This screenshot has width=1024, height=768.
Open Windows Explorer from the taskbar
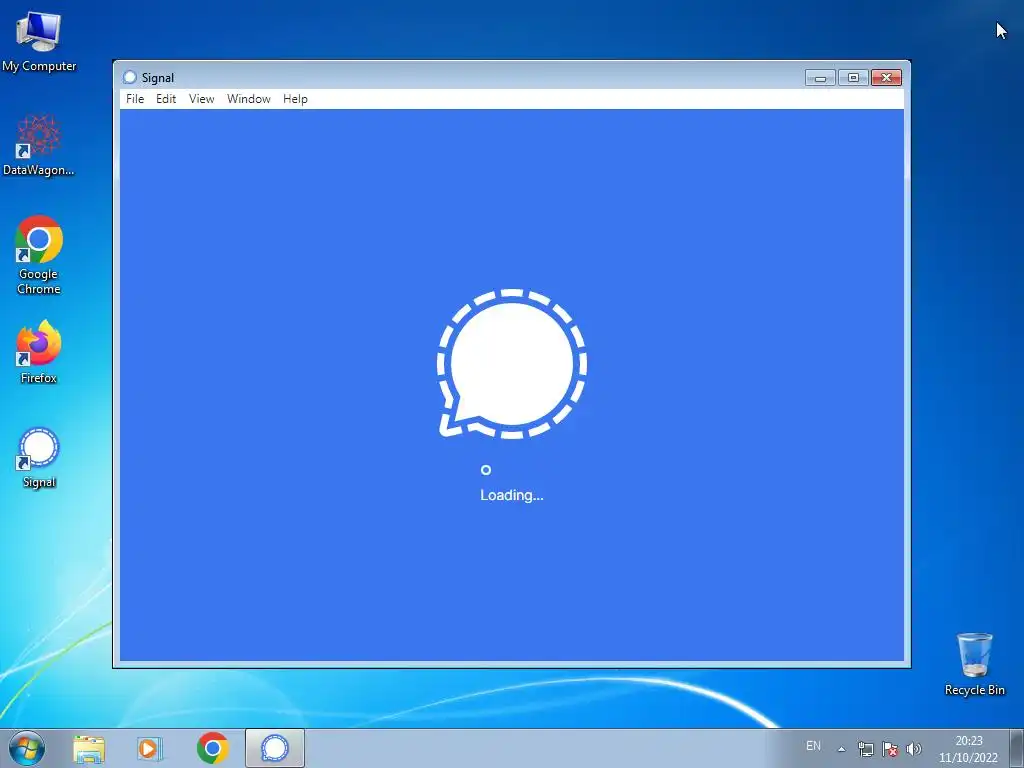(x=88, y=748)
